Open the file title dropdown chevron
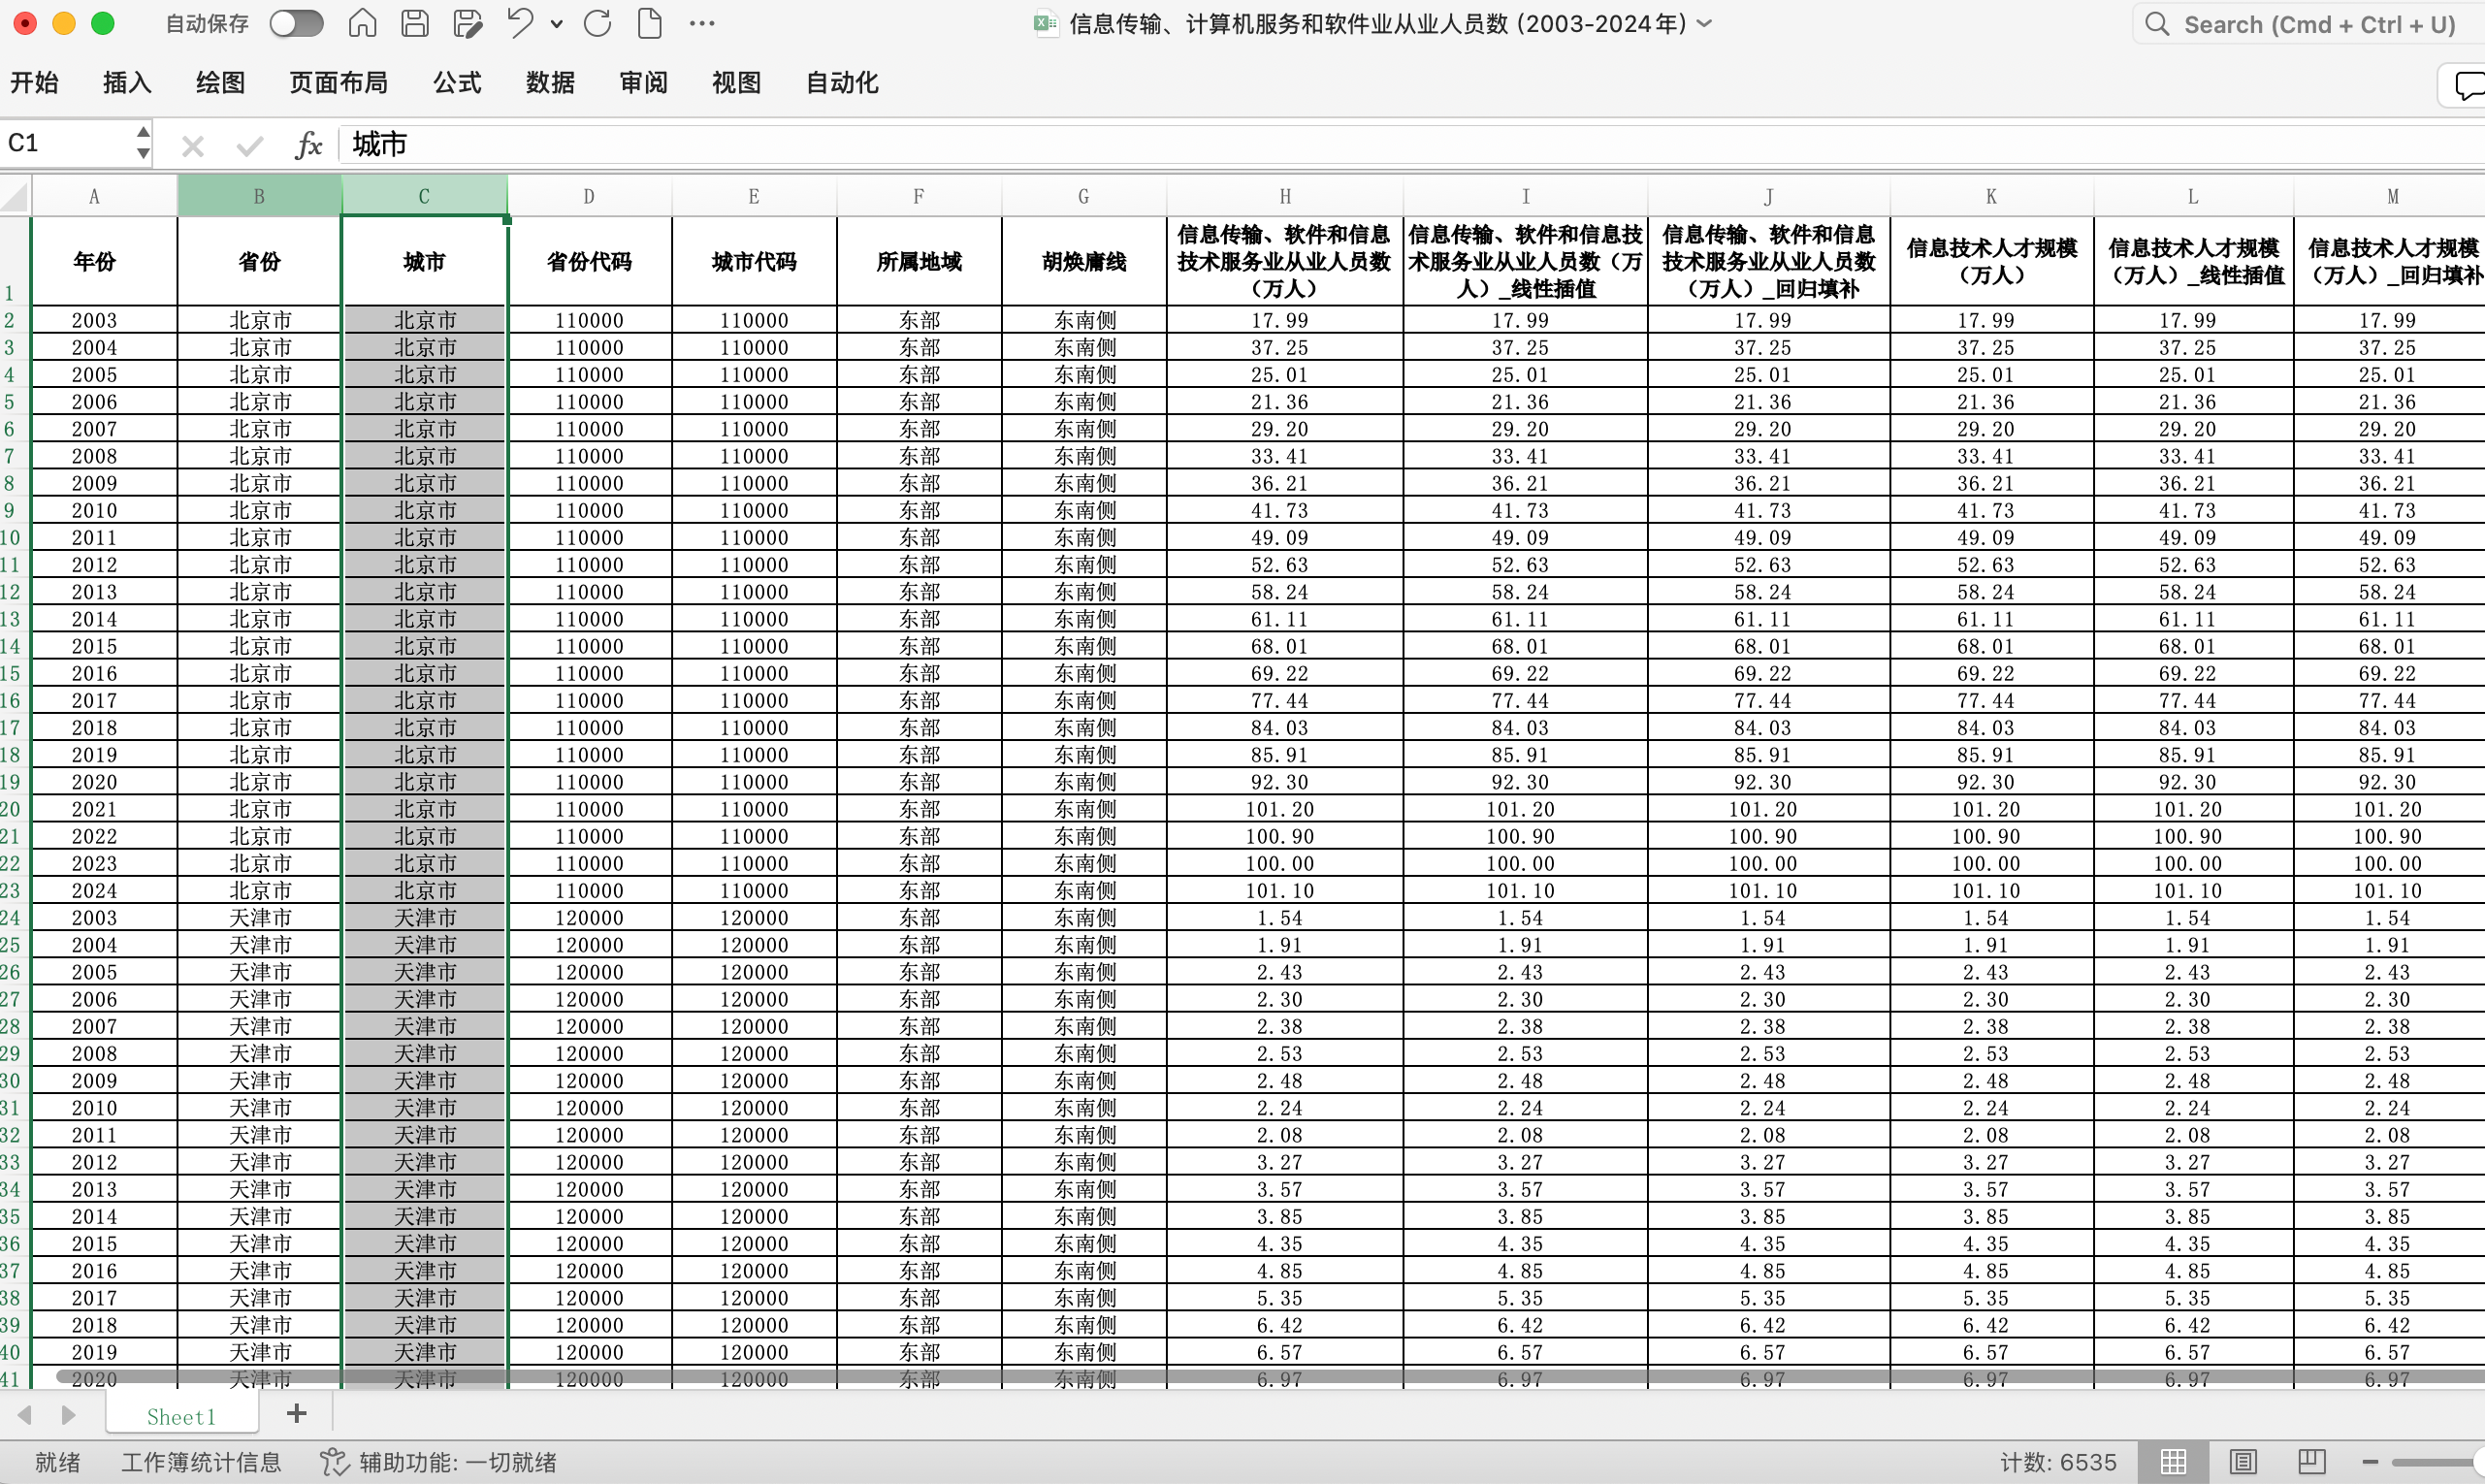2485x1484 pixels. point(1705,23)
